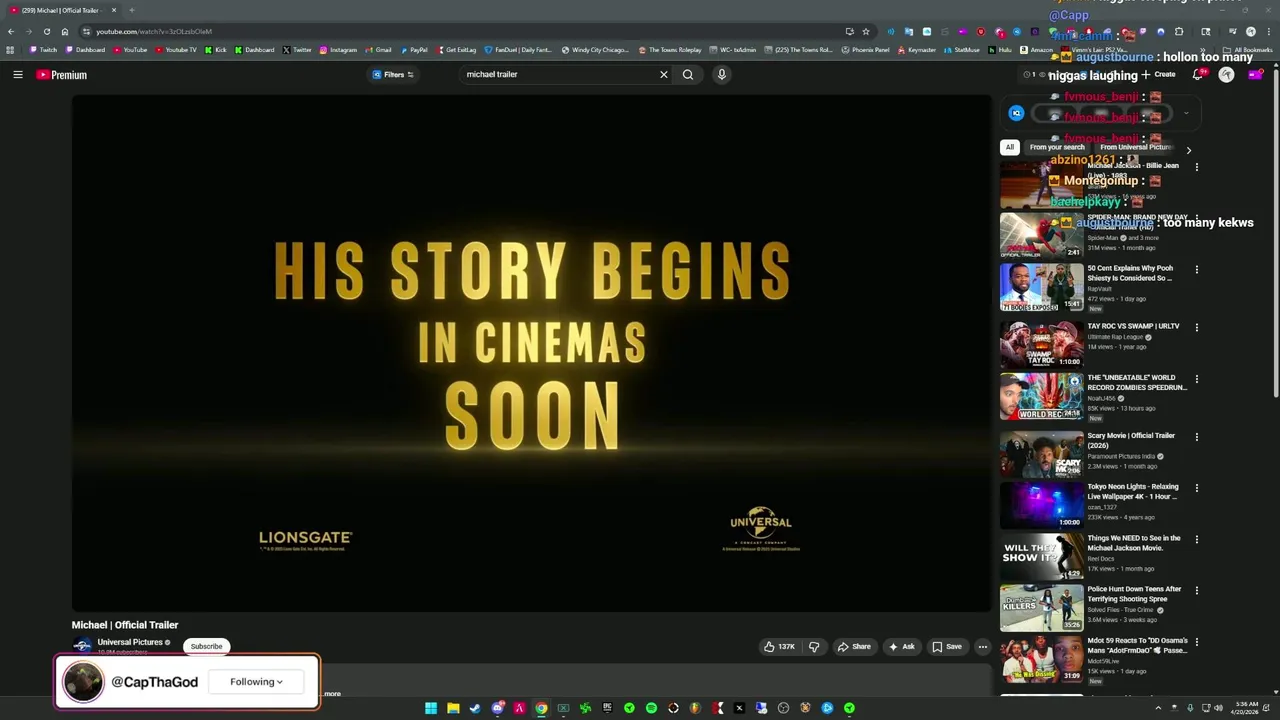Click the magnifying glass search button
This screenshot has width=1280, height=720.
[x=688, y=74]
